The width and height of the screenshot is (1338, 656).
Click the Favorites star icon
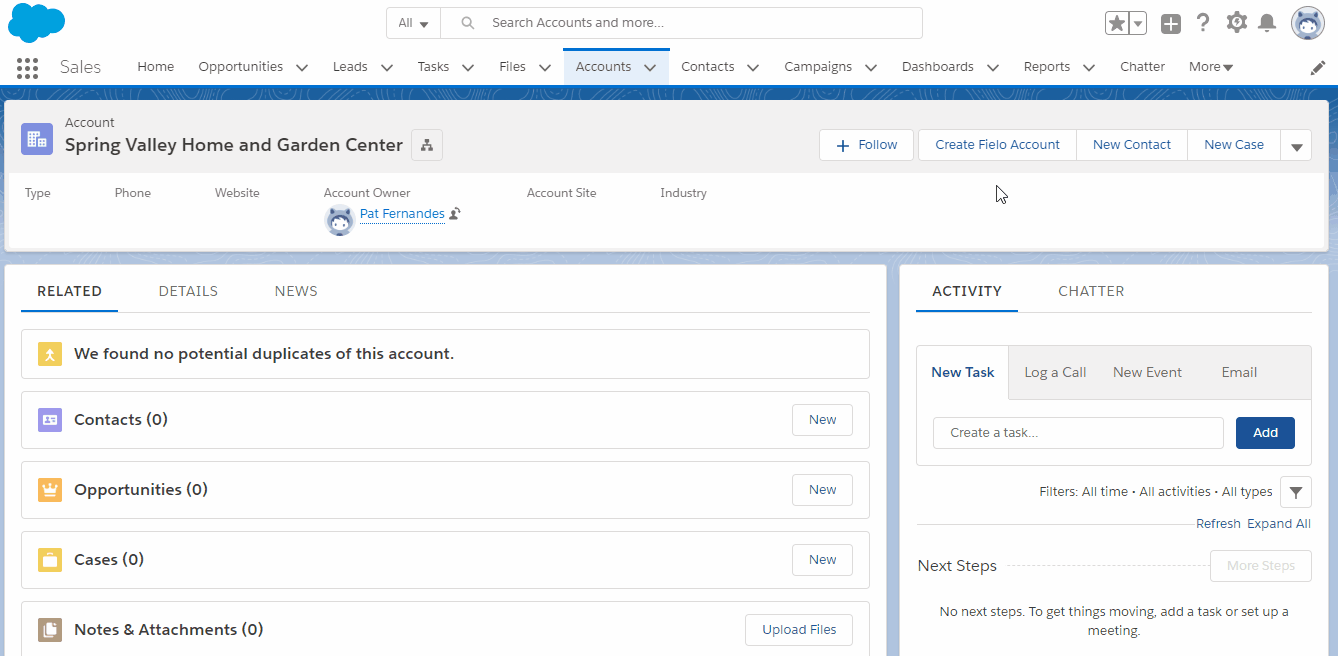(1117, 23)
